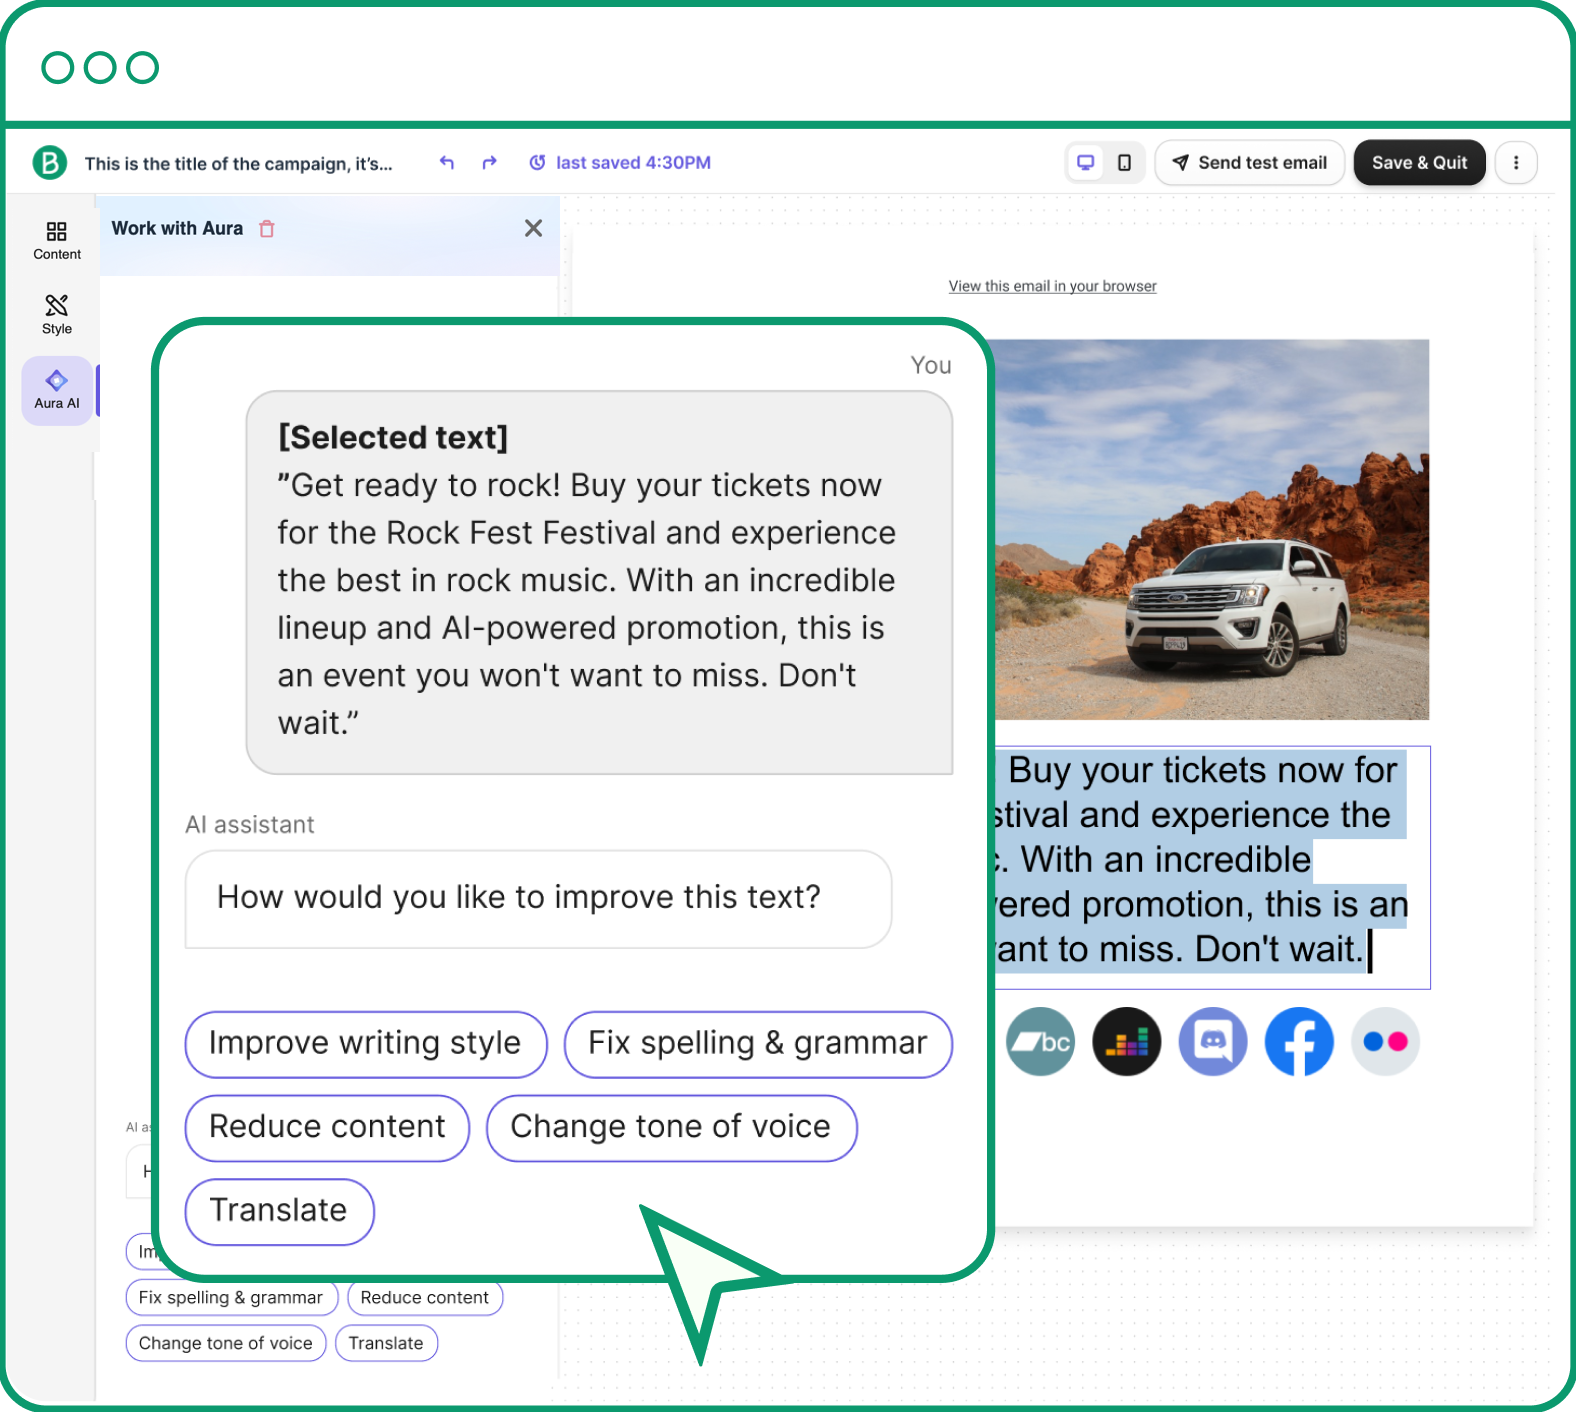Delete the Aura conversation with trash icon
Screen dimensions: 1576x1412
(x=267, y=229)
